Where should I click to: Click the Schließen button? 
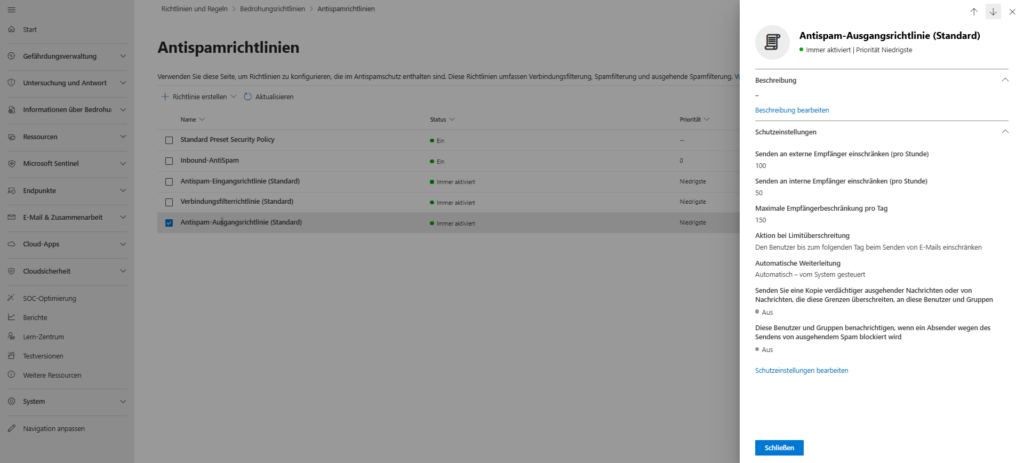778,448
